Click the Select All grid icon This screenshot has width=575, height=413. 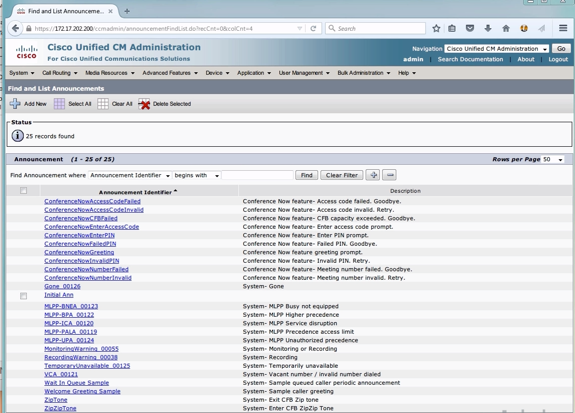pyautogui.click(x=59, y=104)
